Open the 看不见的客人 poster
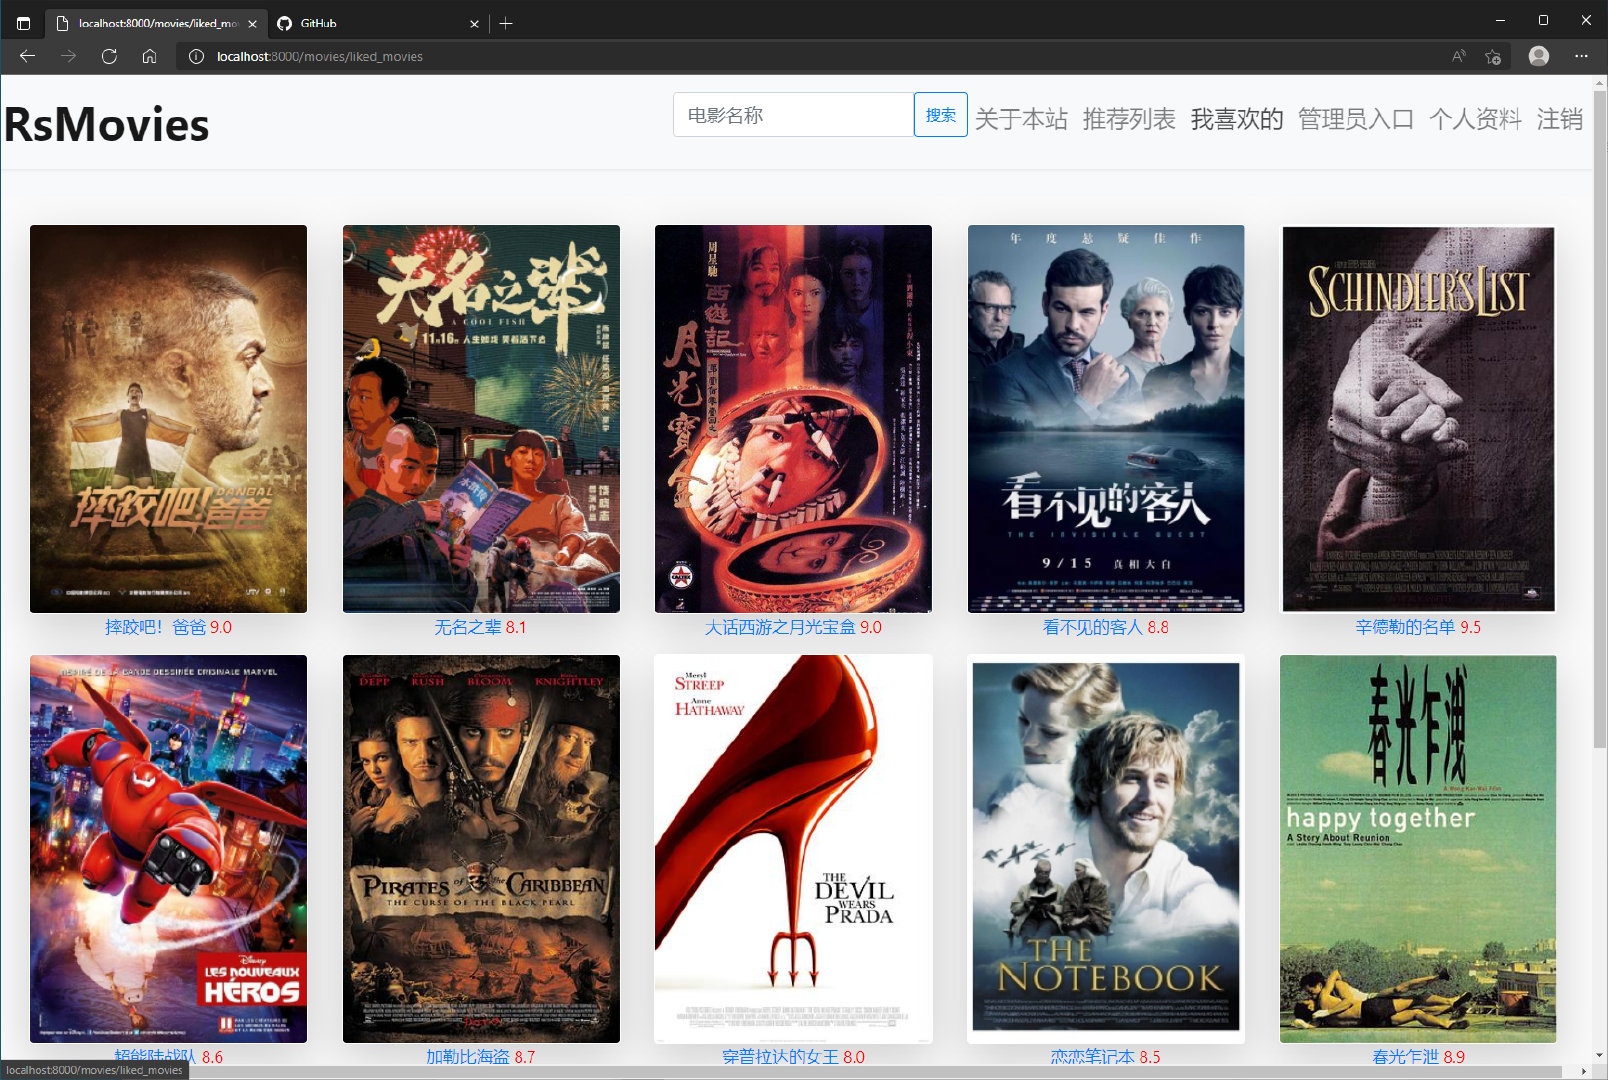 [1106, 419]
